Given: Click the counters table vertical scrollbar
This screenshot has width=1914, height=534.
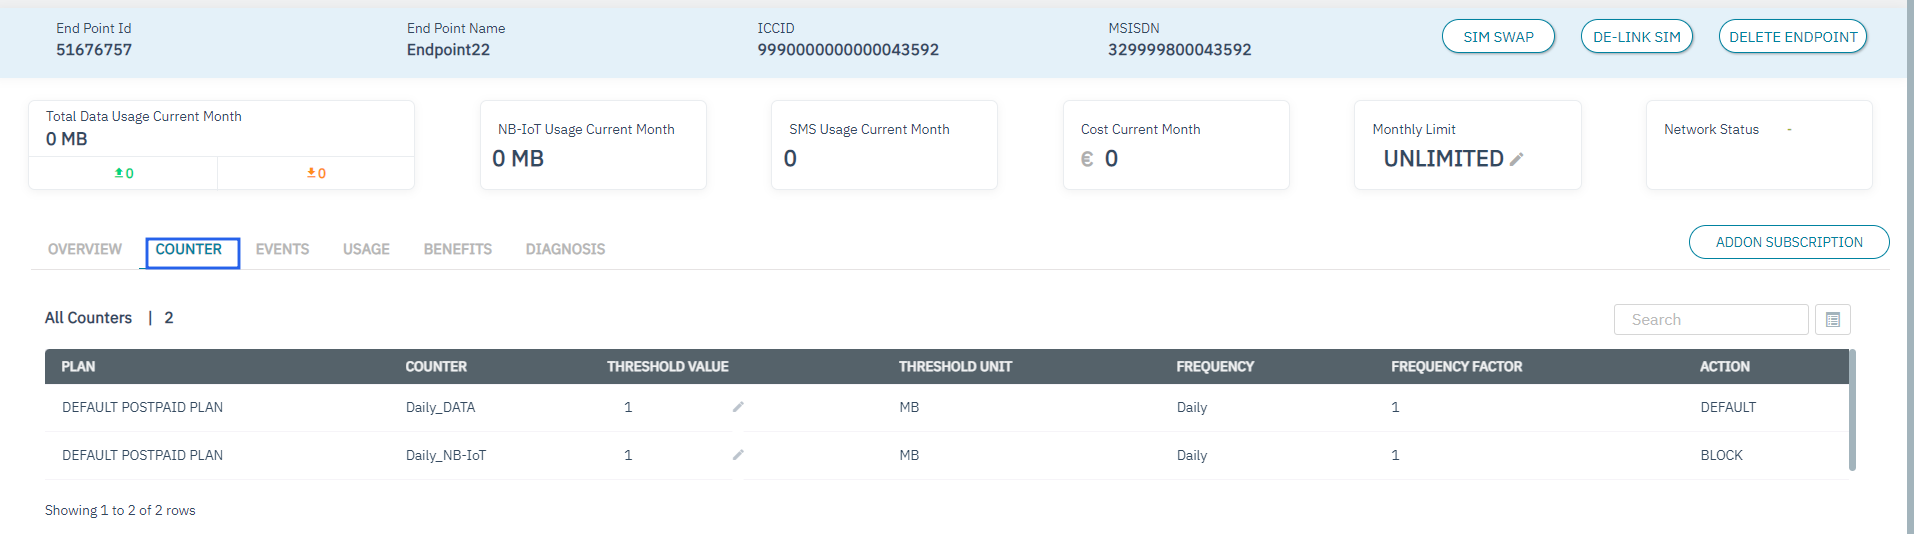Looking at the screenshot, I should 1852,410.
